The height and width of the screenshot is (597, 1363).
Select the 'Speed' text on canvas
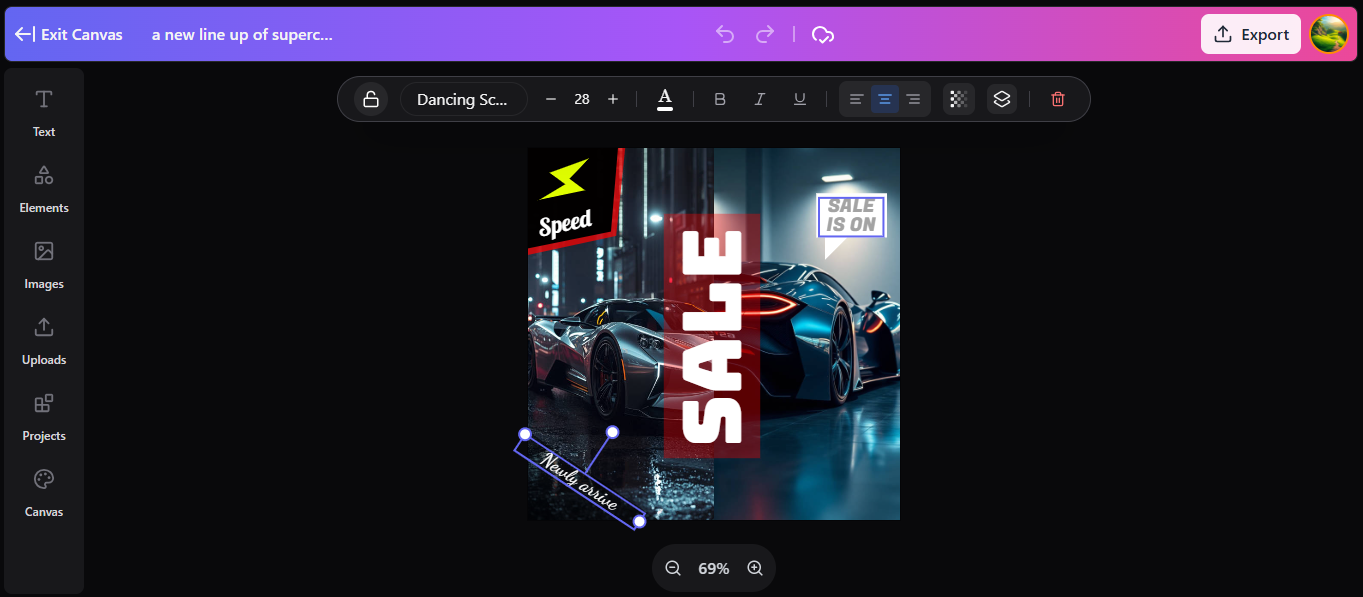pos(566,223)
